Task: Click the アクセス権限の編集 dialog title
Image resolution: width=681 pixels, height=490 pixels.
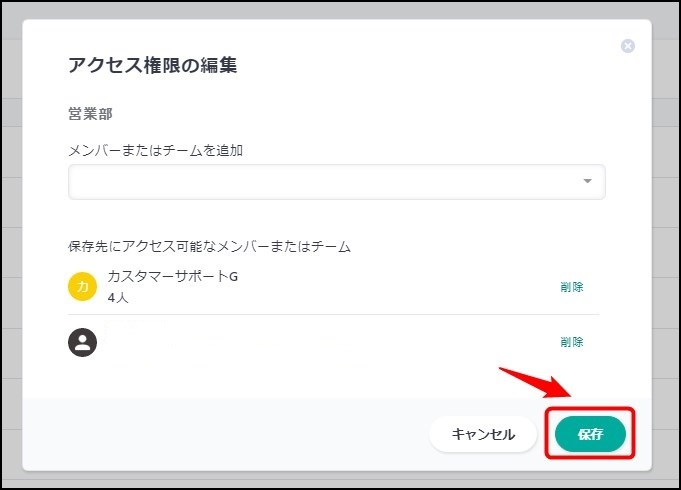Action: 152,66
